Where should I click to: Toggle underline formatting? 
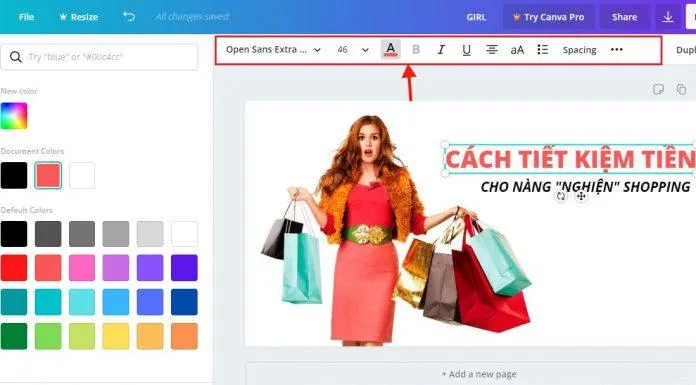(x=466, y=50)
